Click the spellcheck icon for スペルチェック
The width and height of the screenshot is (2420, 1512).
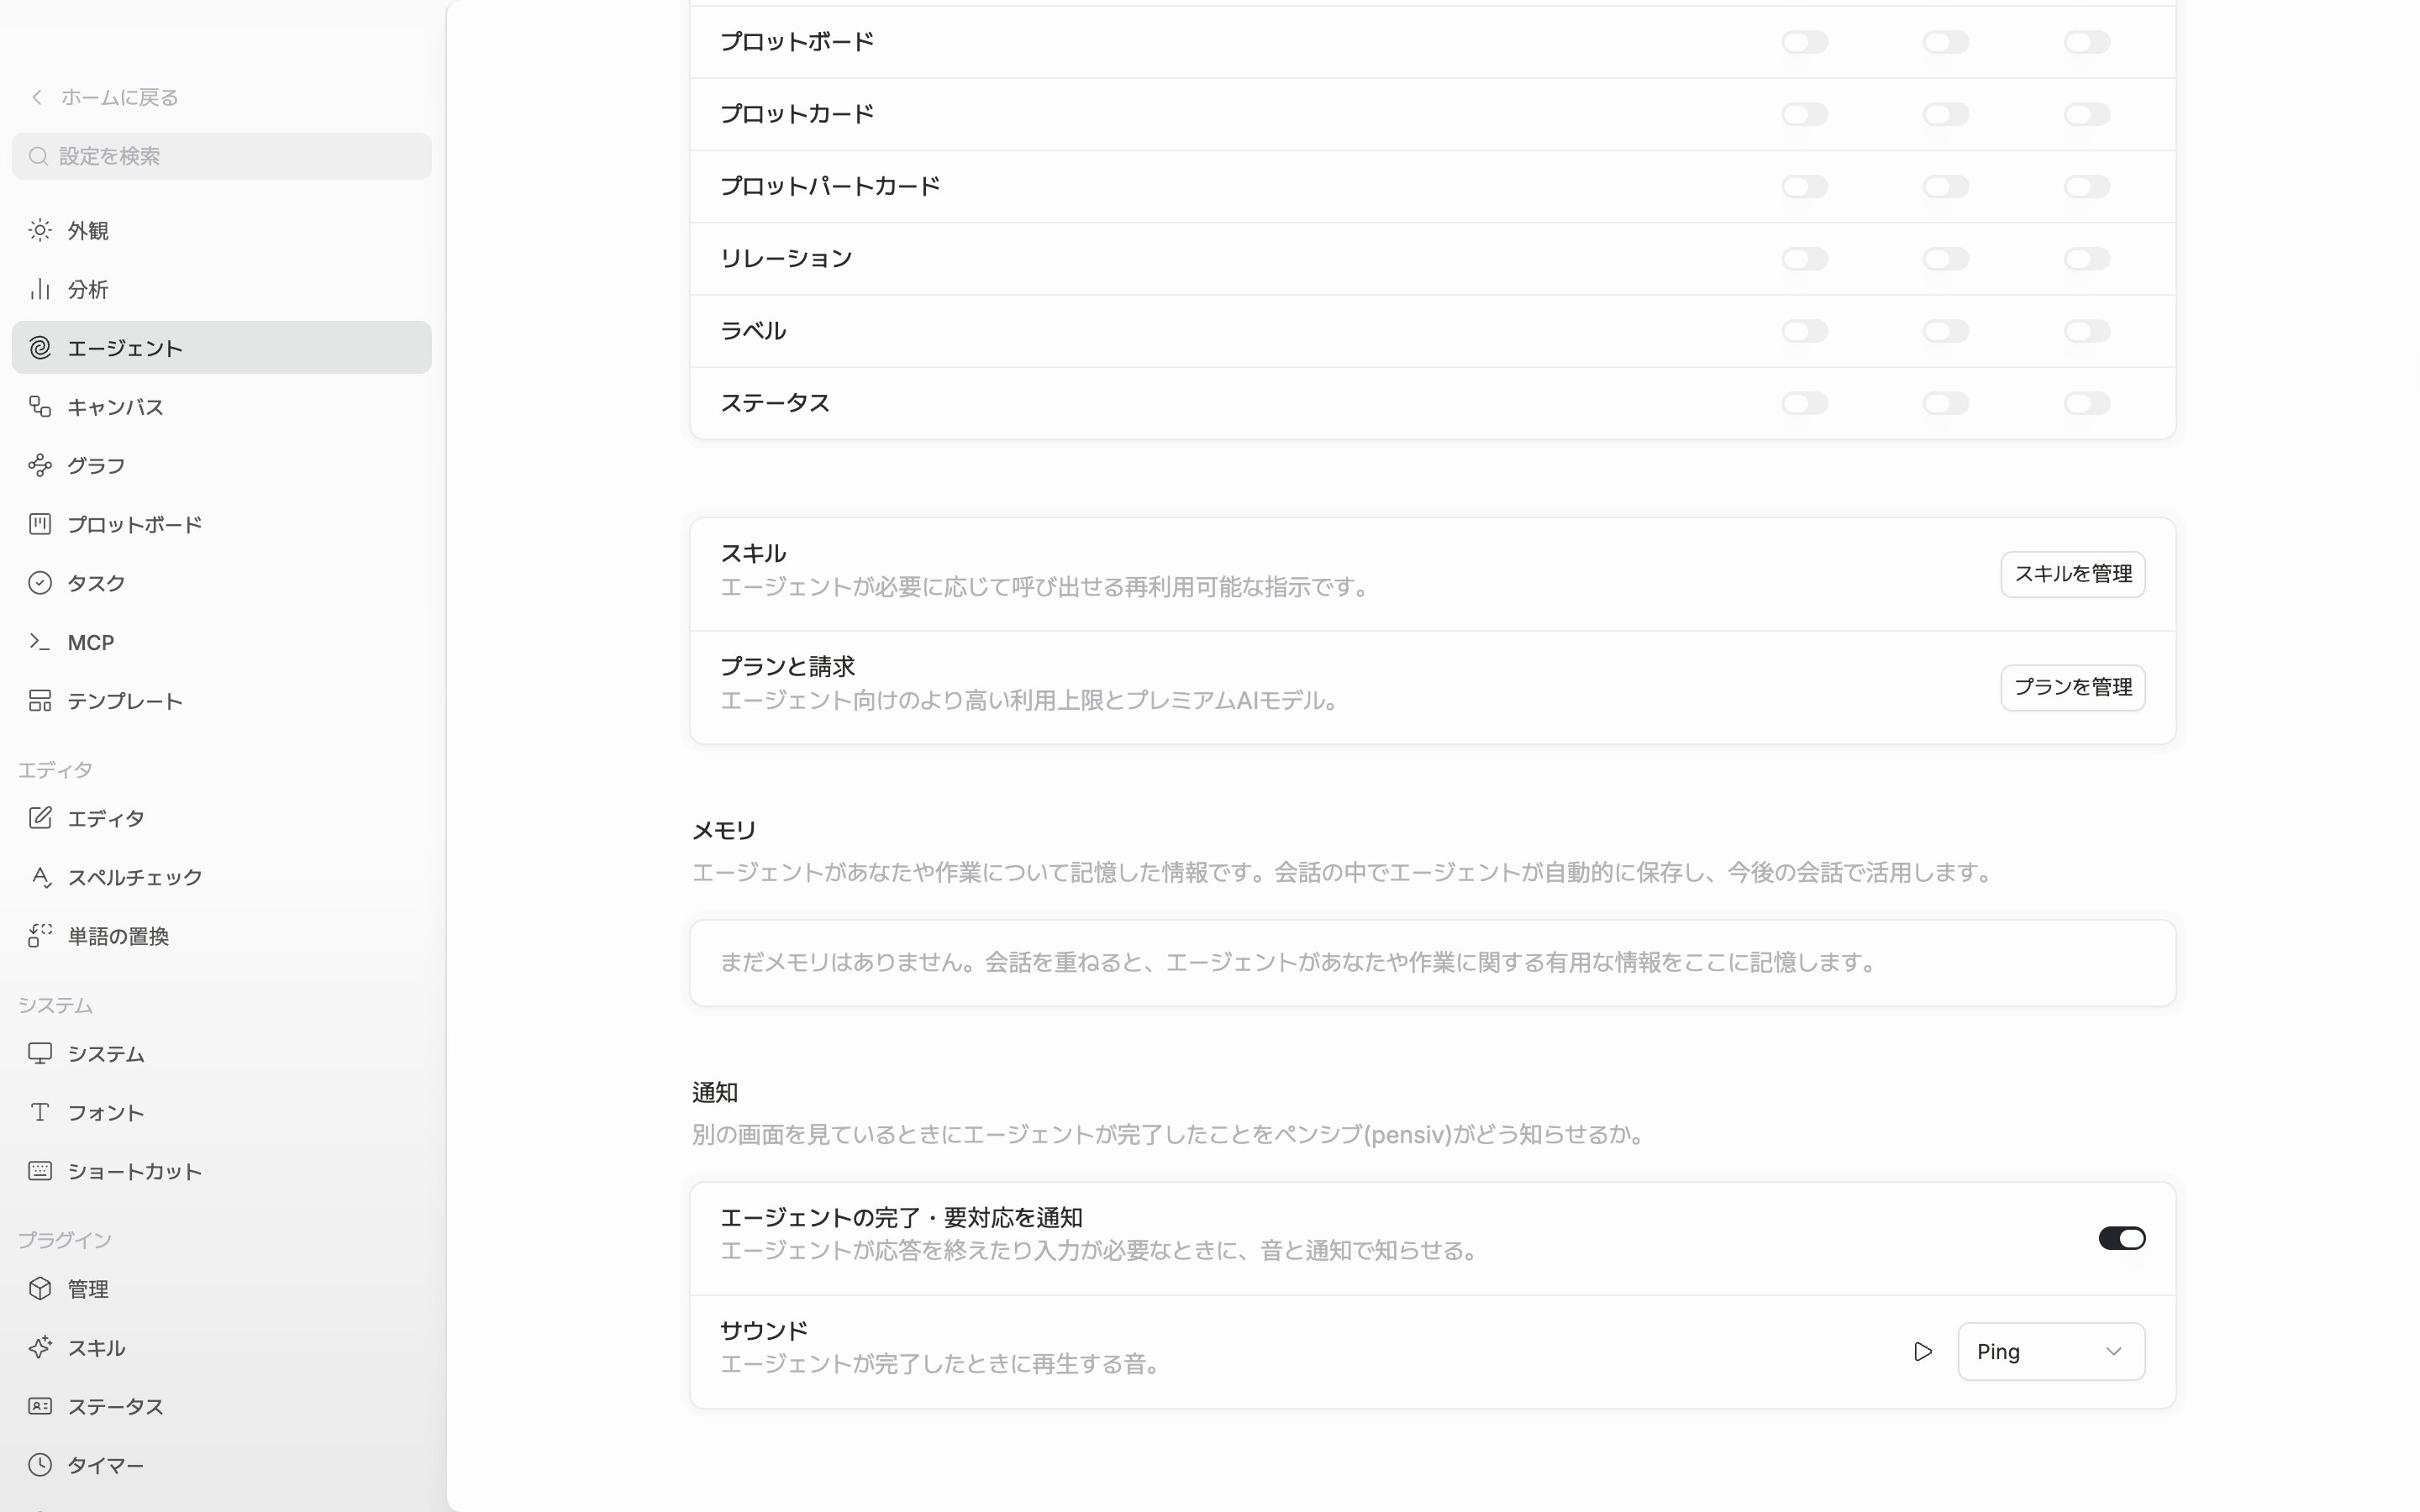(x=40, y=877)
